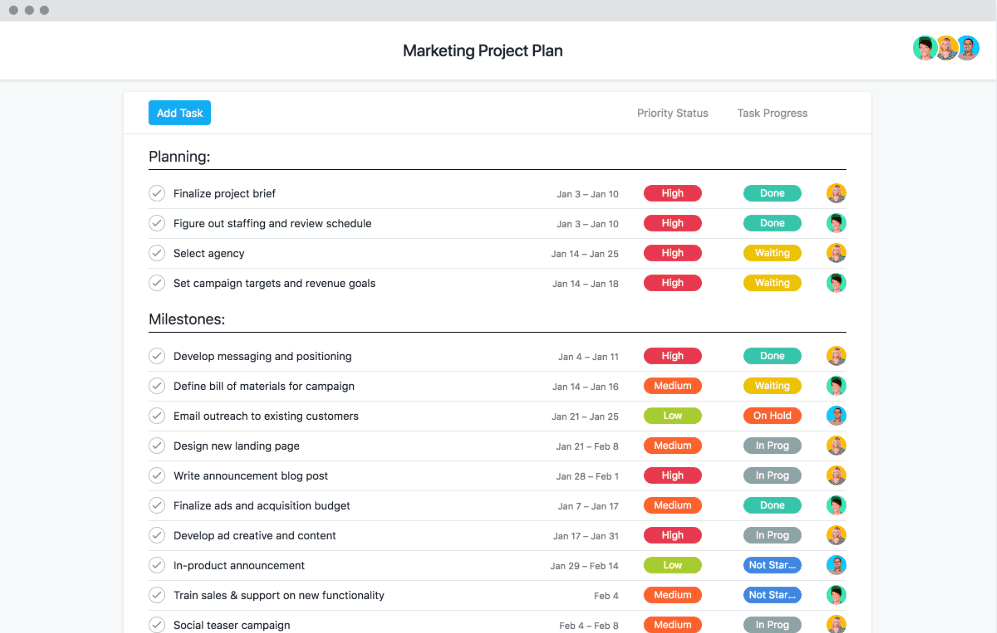The width and height of the screenshot is (997, 633).
Task: Open High priority dropdown for Select agency
Action: (672, 253)
